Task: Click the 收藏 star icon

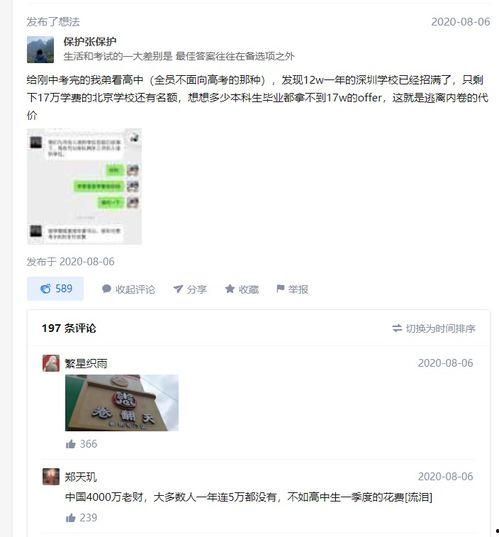Action: point(229,289)
